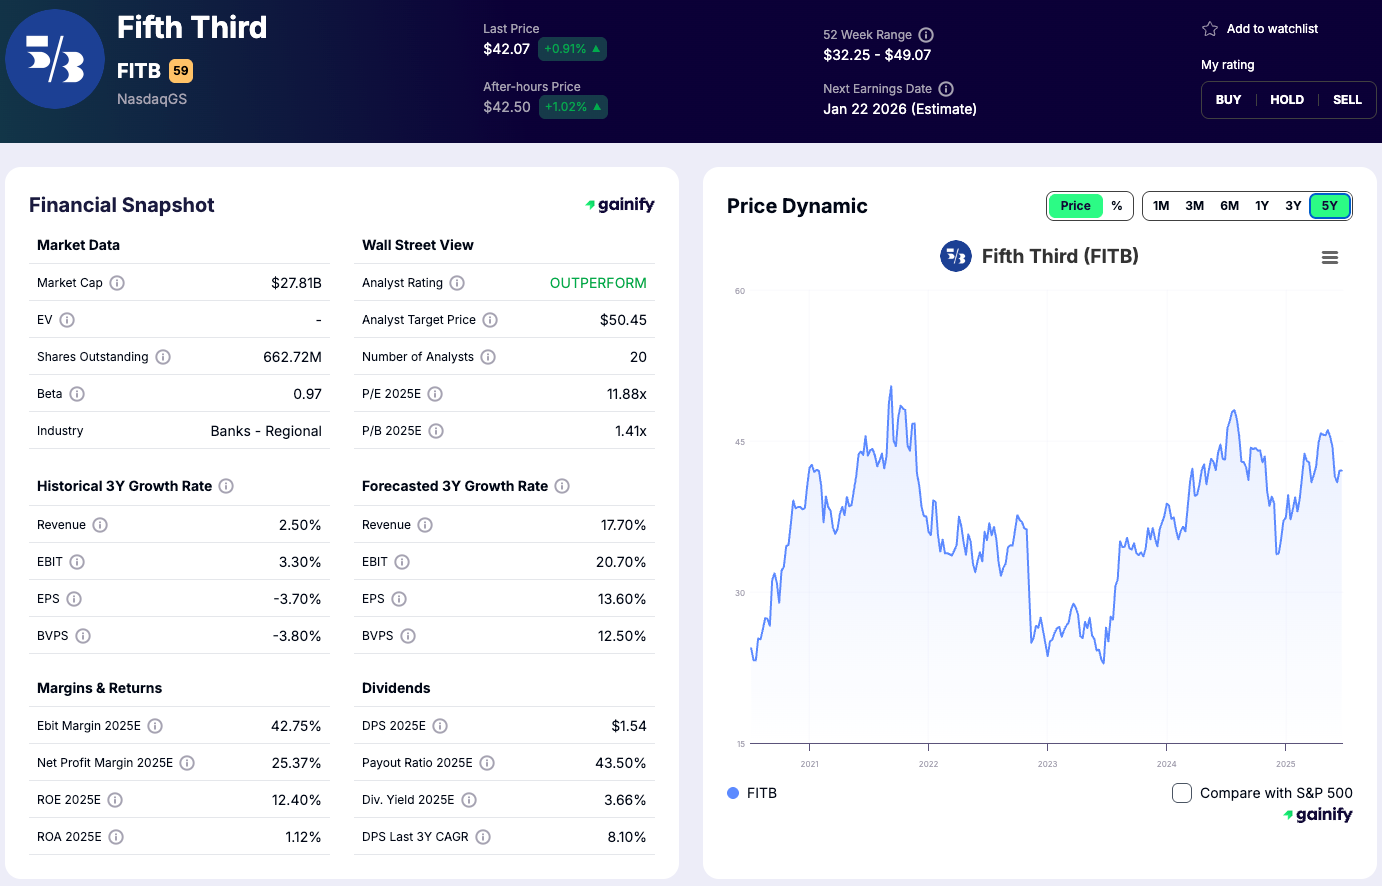Switch to the 1M time range
The width and height of the screenshot is (1382, 886).
1160,205
